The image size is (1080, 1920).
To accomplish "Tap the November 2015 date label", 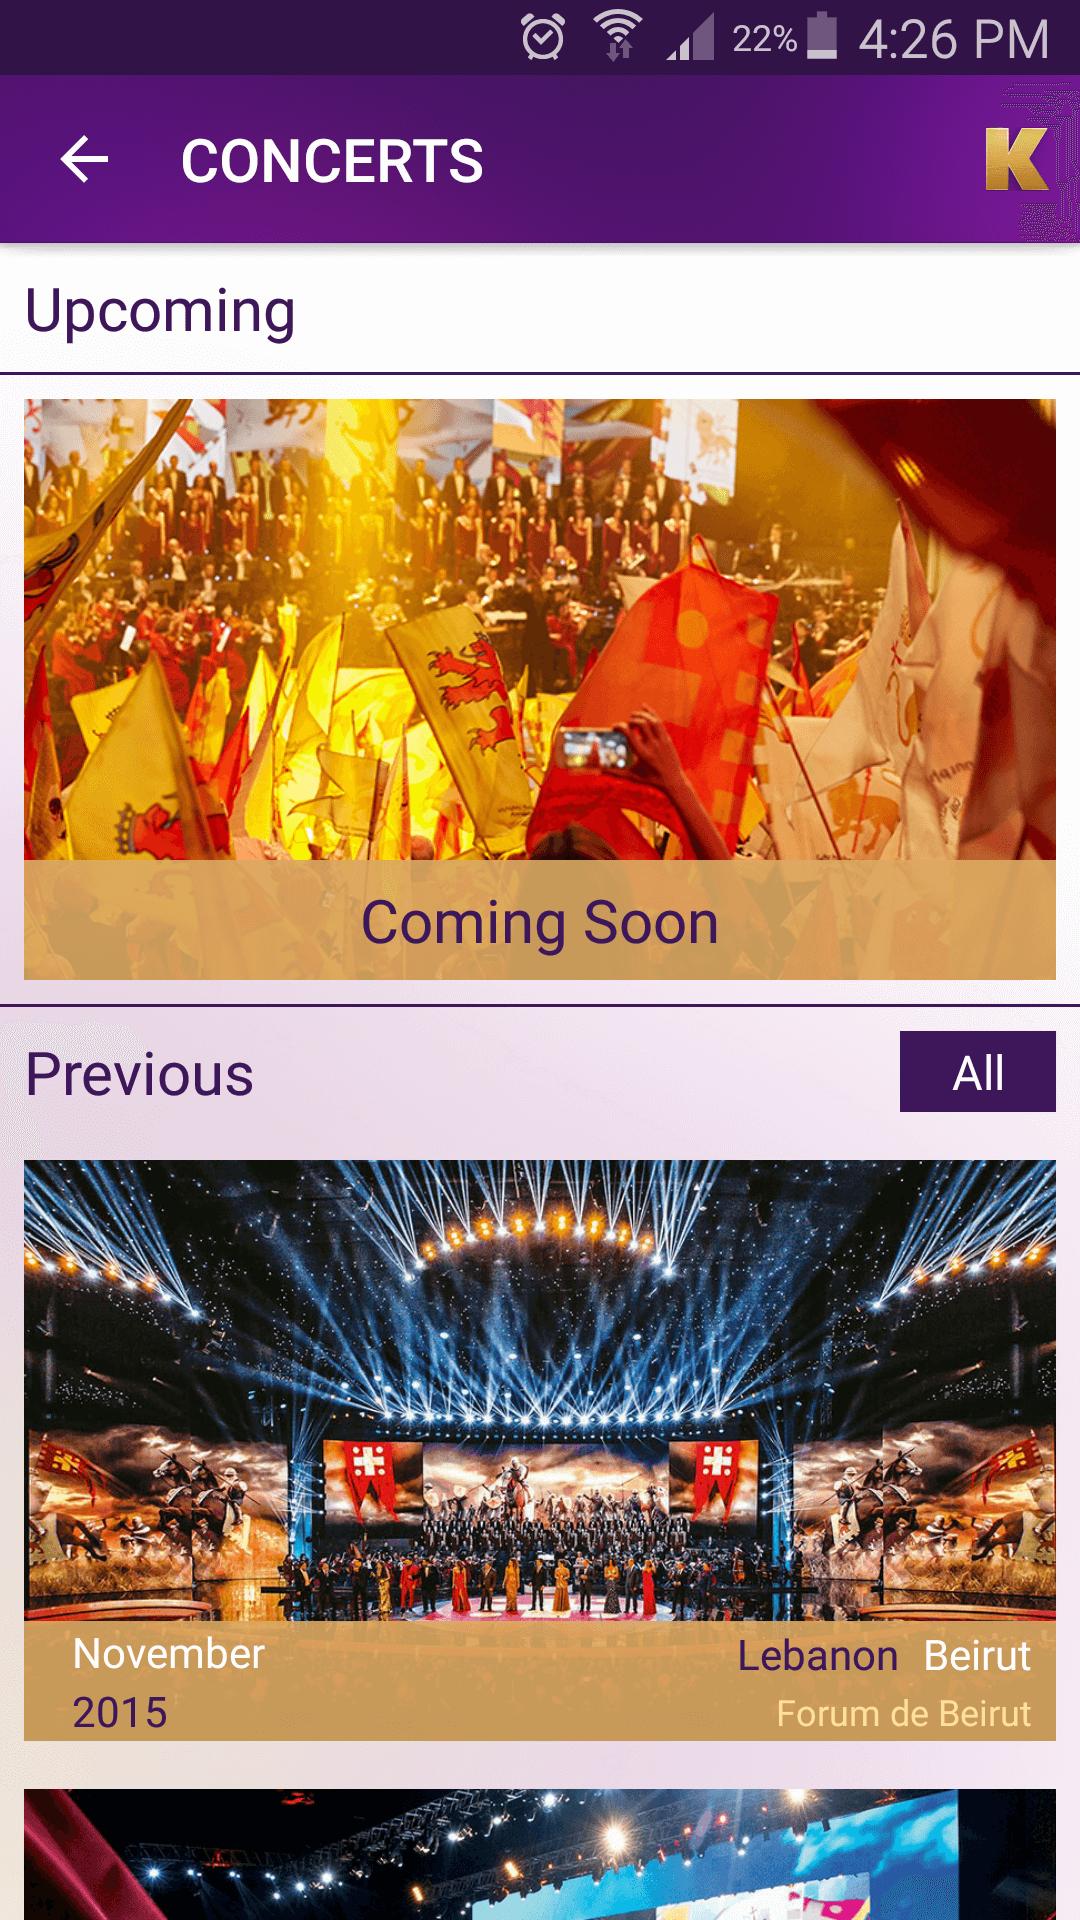I will click(x=169, y=1683).
